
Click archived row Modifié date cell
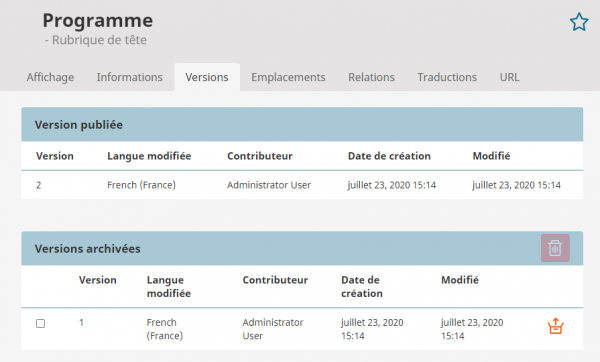tap(472, 329)
